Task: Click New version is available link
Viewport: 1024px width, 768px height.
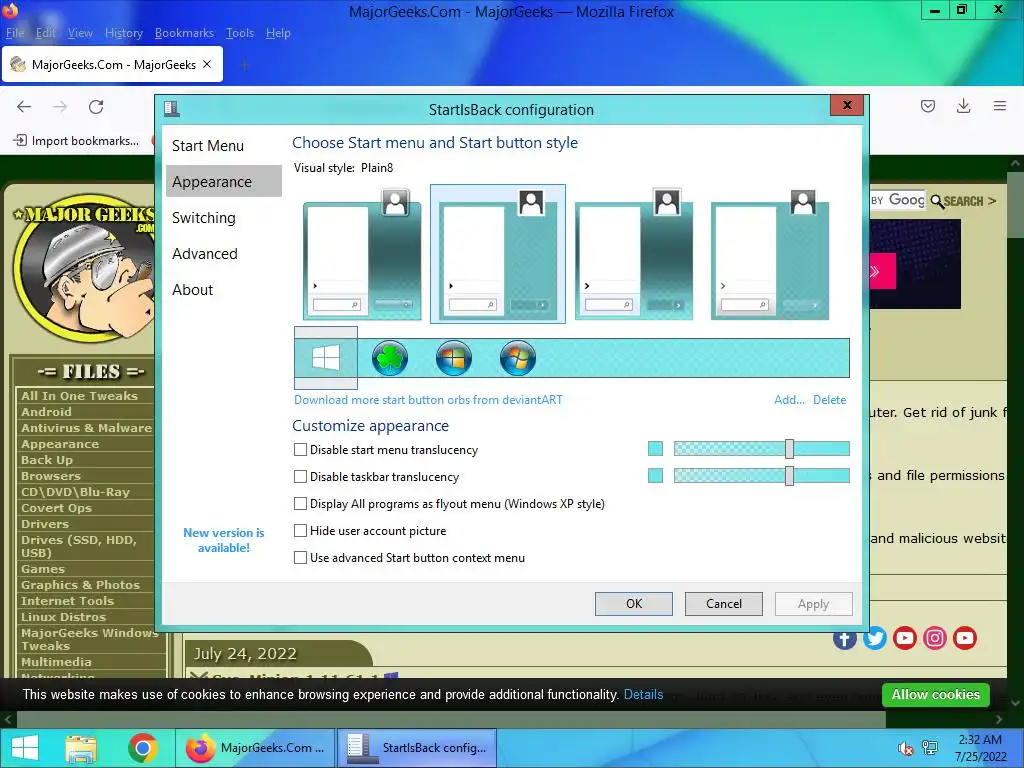Action: (223, 540)
